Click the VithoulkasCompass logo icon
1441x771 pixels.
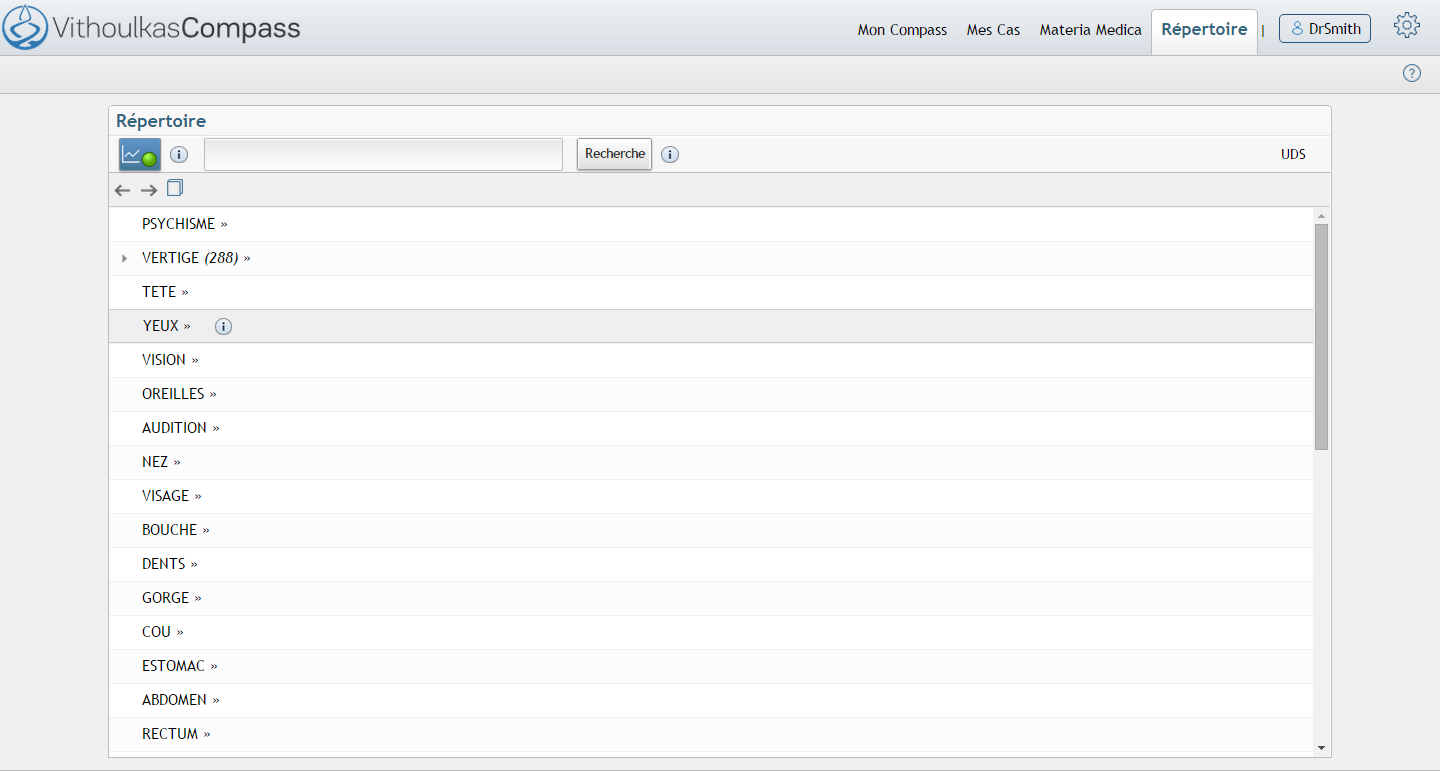coord(25,27)
